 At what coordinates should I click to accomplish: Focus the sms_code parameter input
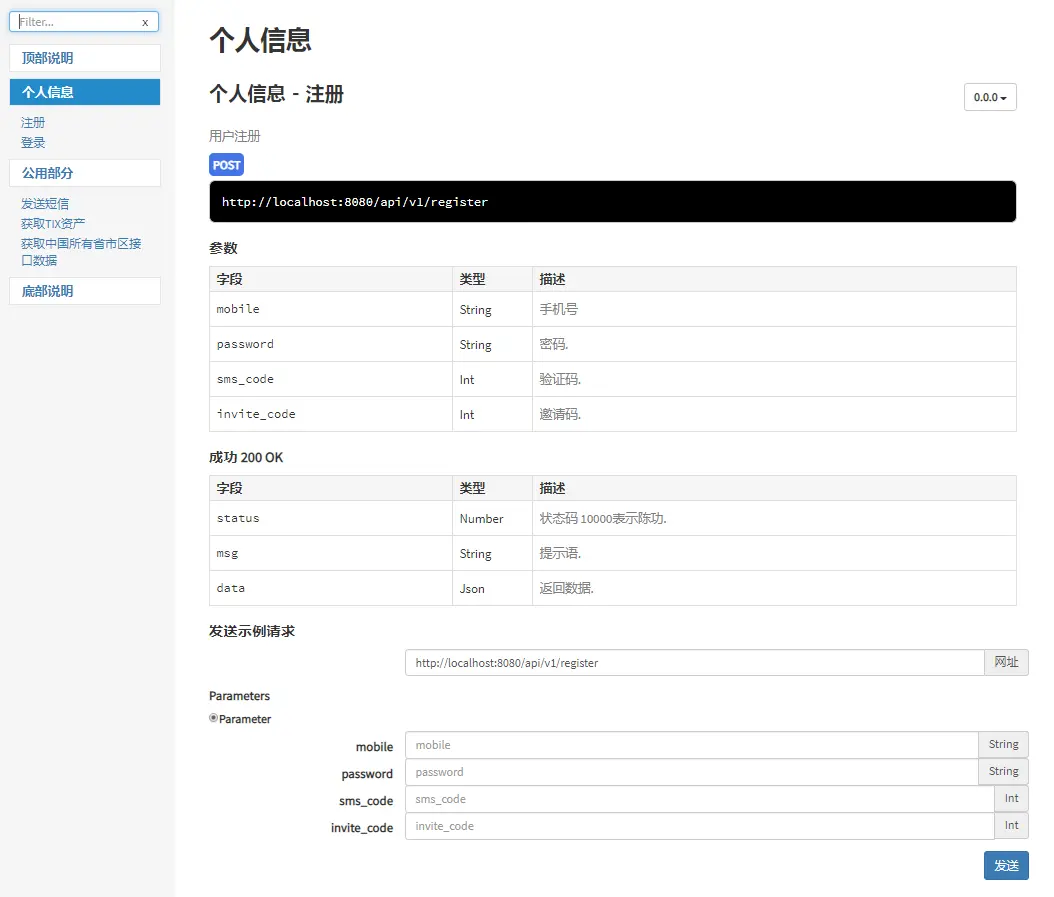(700, 799)
